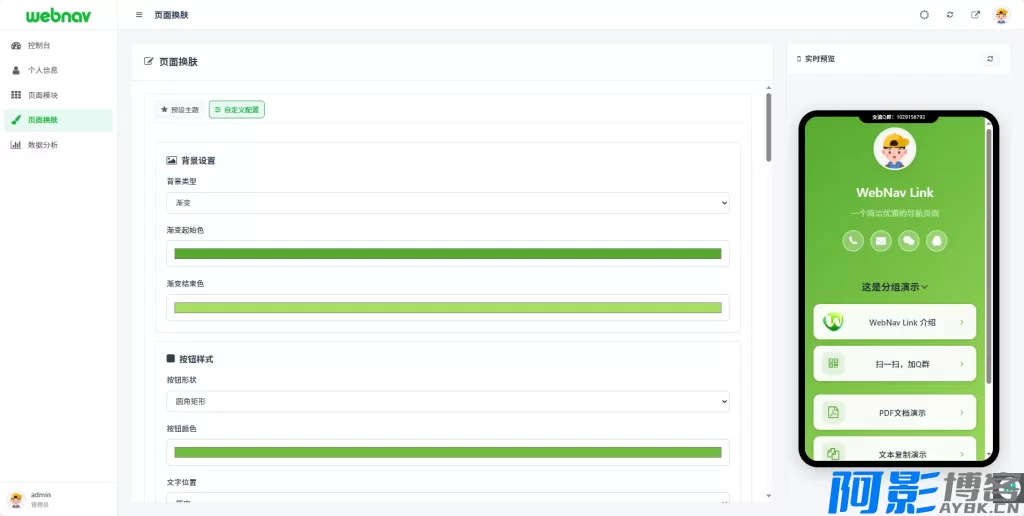The height and width of the screenshot is (516, 1024).
Task: Switch to the 预设主题 tab
Action: [180, 110]
